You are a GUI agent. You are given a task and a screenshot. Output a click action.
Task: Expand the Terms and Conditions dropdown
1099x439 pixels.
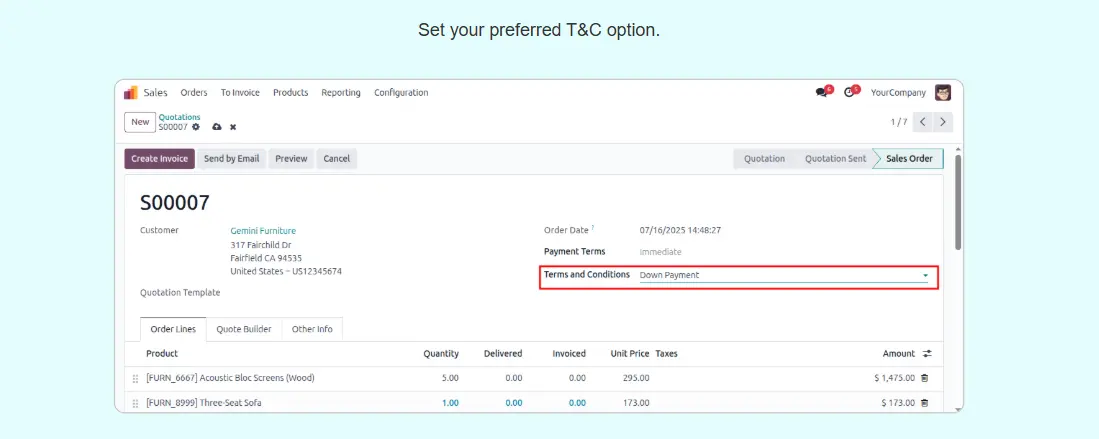pyautogui.click(x=925, y=275)
